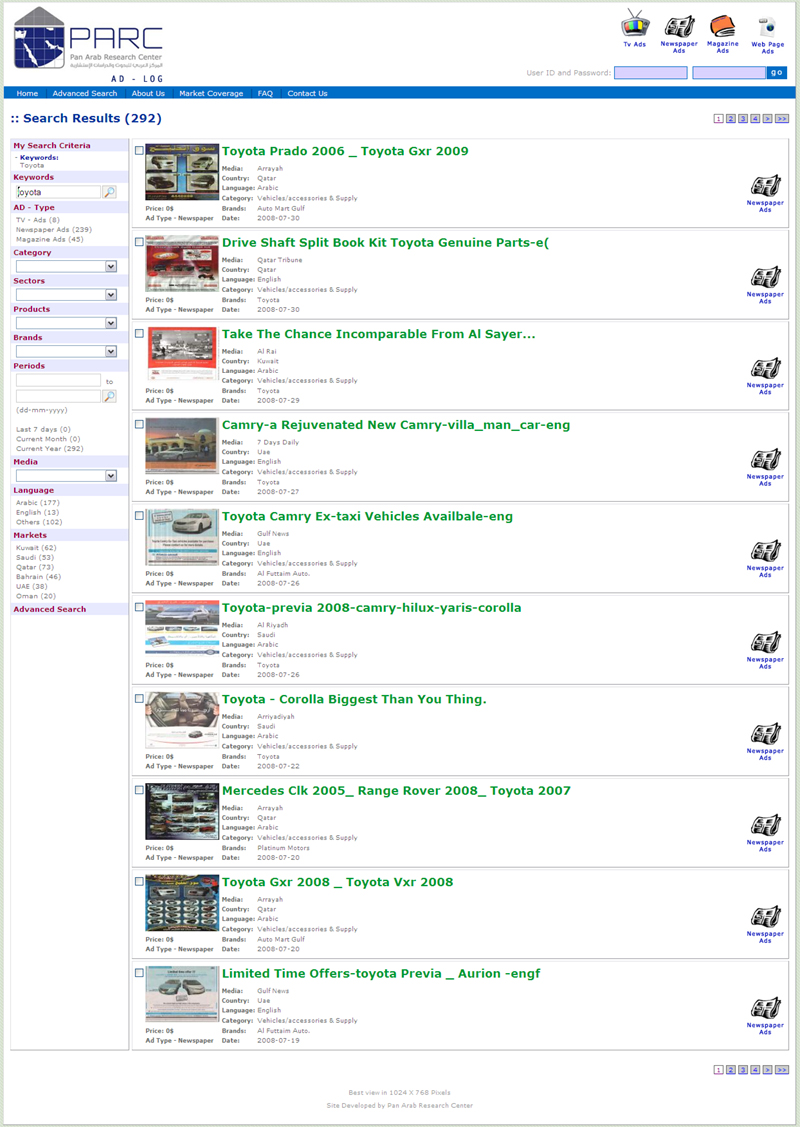Open thumbnail of Limited Time Offers-toyota Previa ad
The height and width of the screenshot is (1127, 800).
182,995
